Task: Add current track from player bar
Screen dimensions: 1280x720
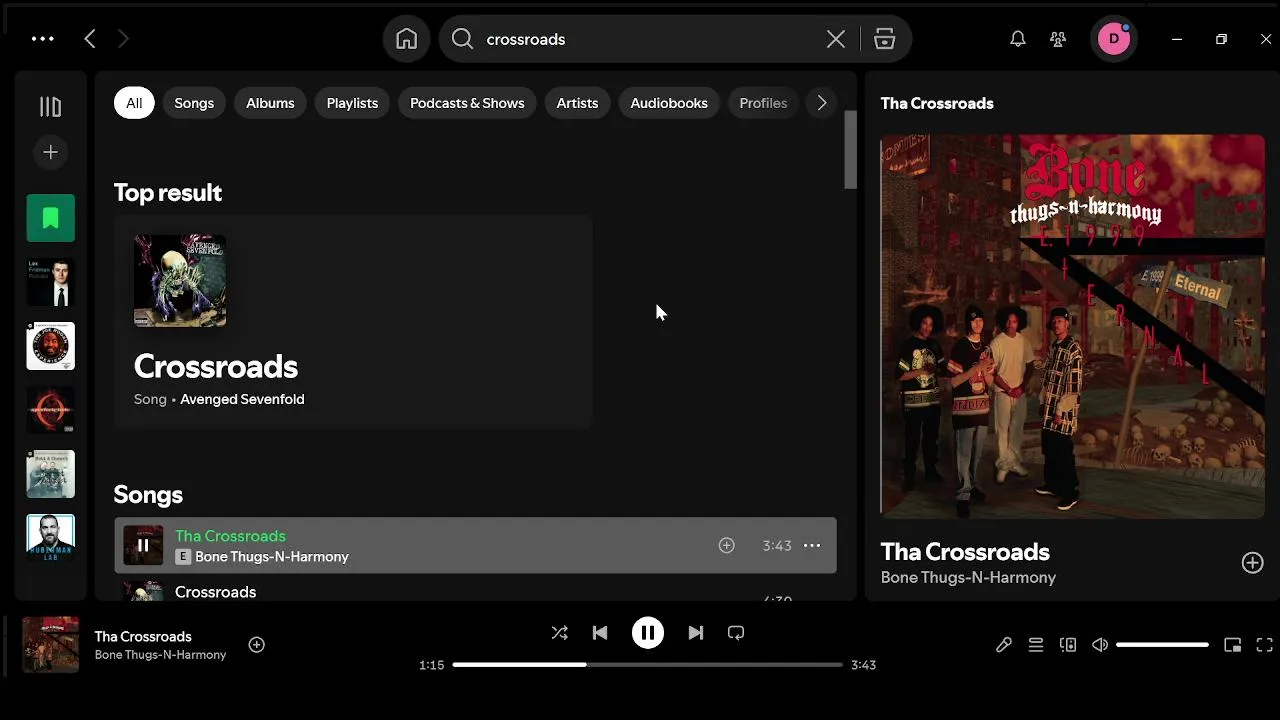Action: 256,645
